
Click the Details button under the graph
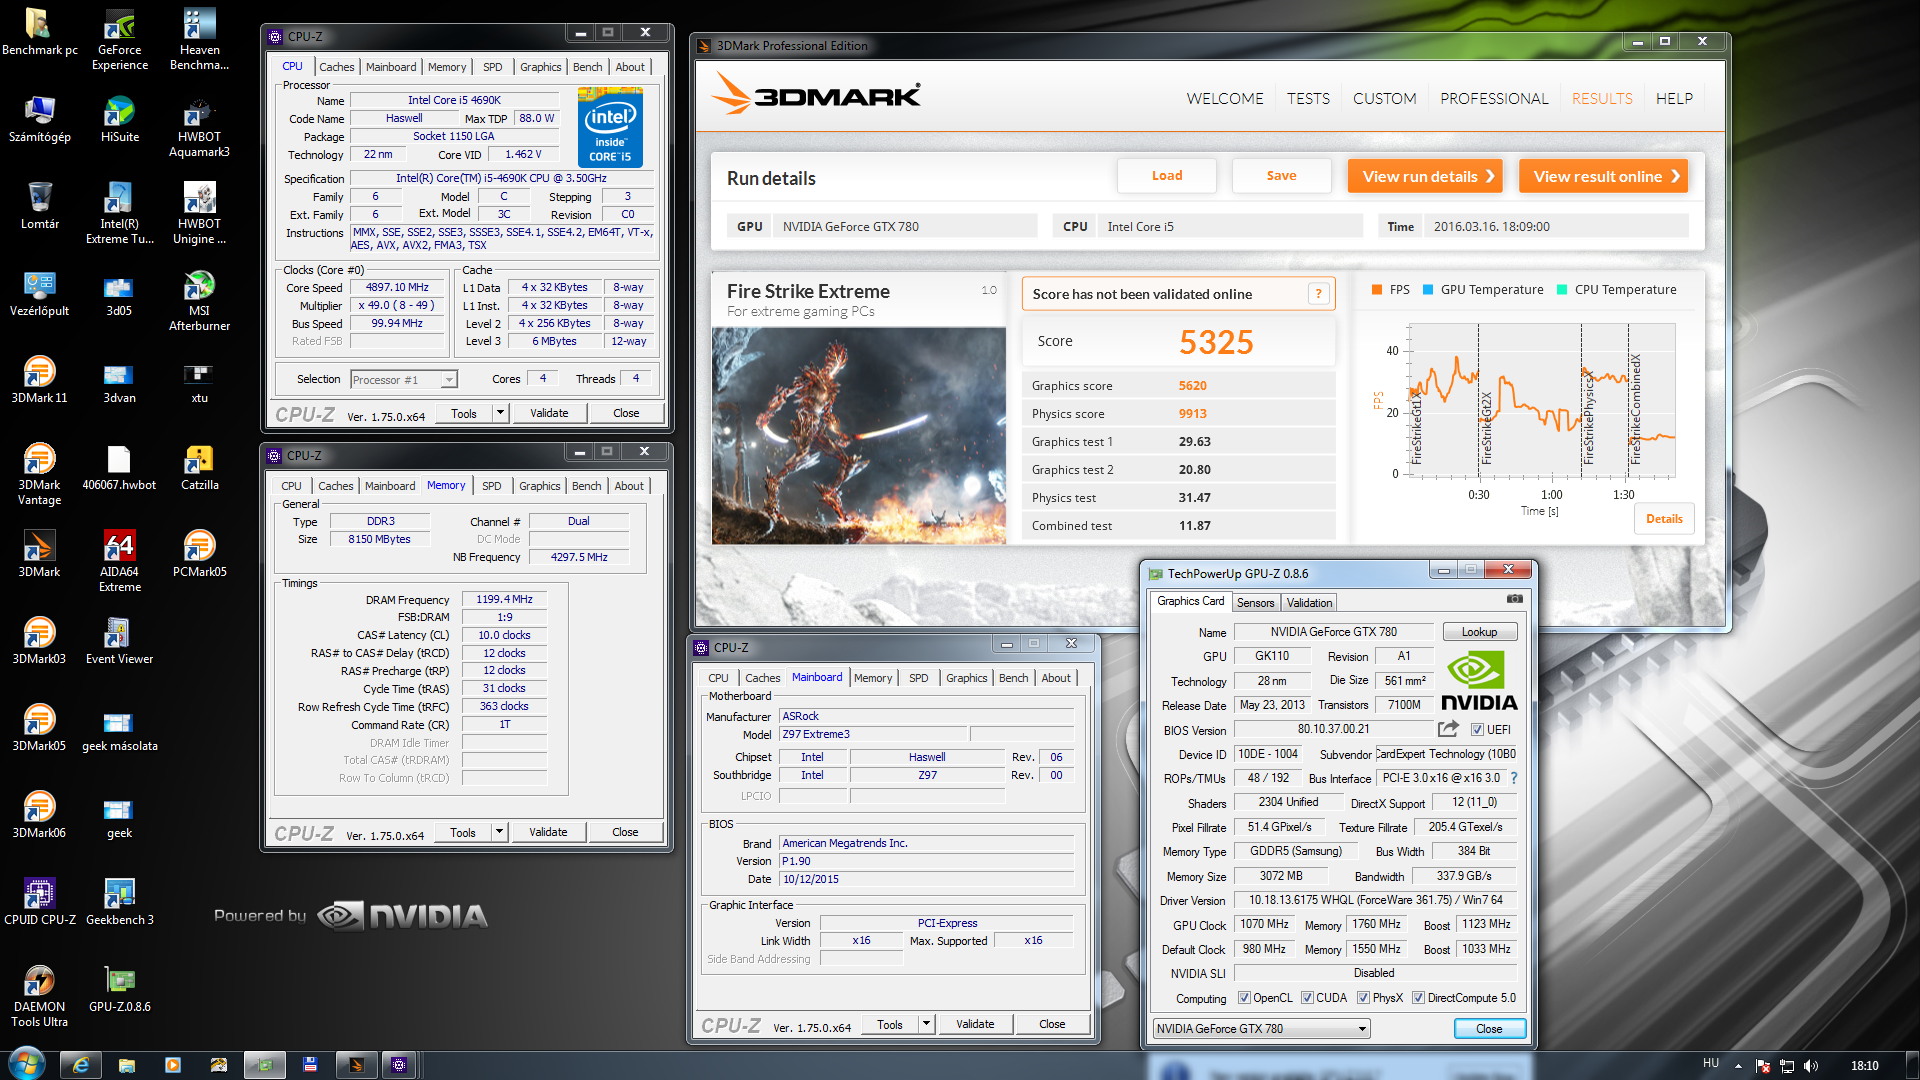point(1664,519)
